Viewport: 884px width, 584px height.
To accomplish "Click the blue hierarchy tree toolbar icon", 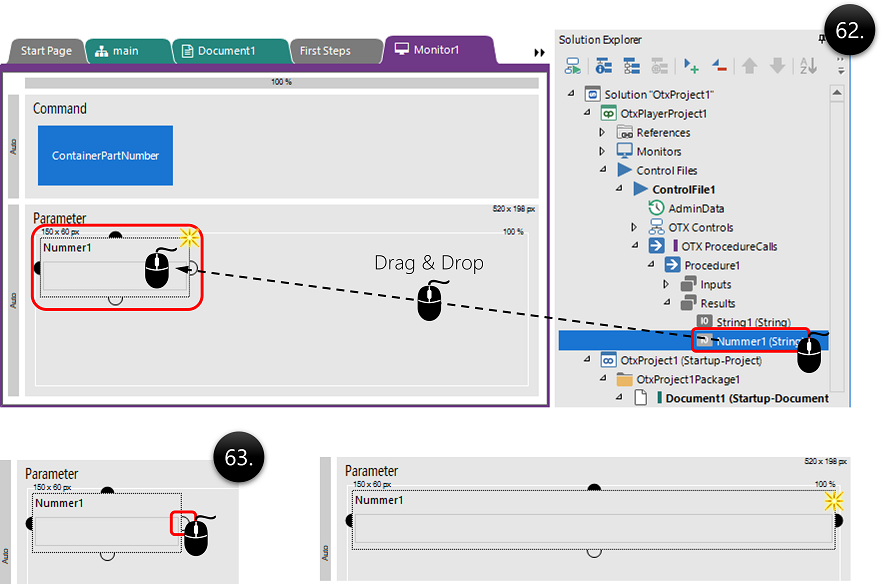I will click(x=632, y=66).
